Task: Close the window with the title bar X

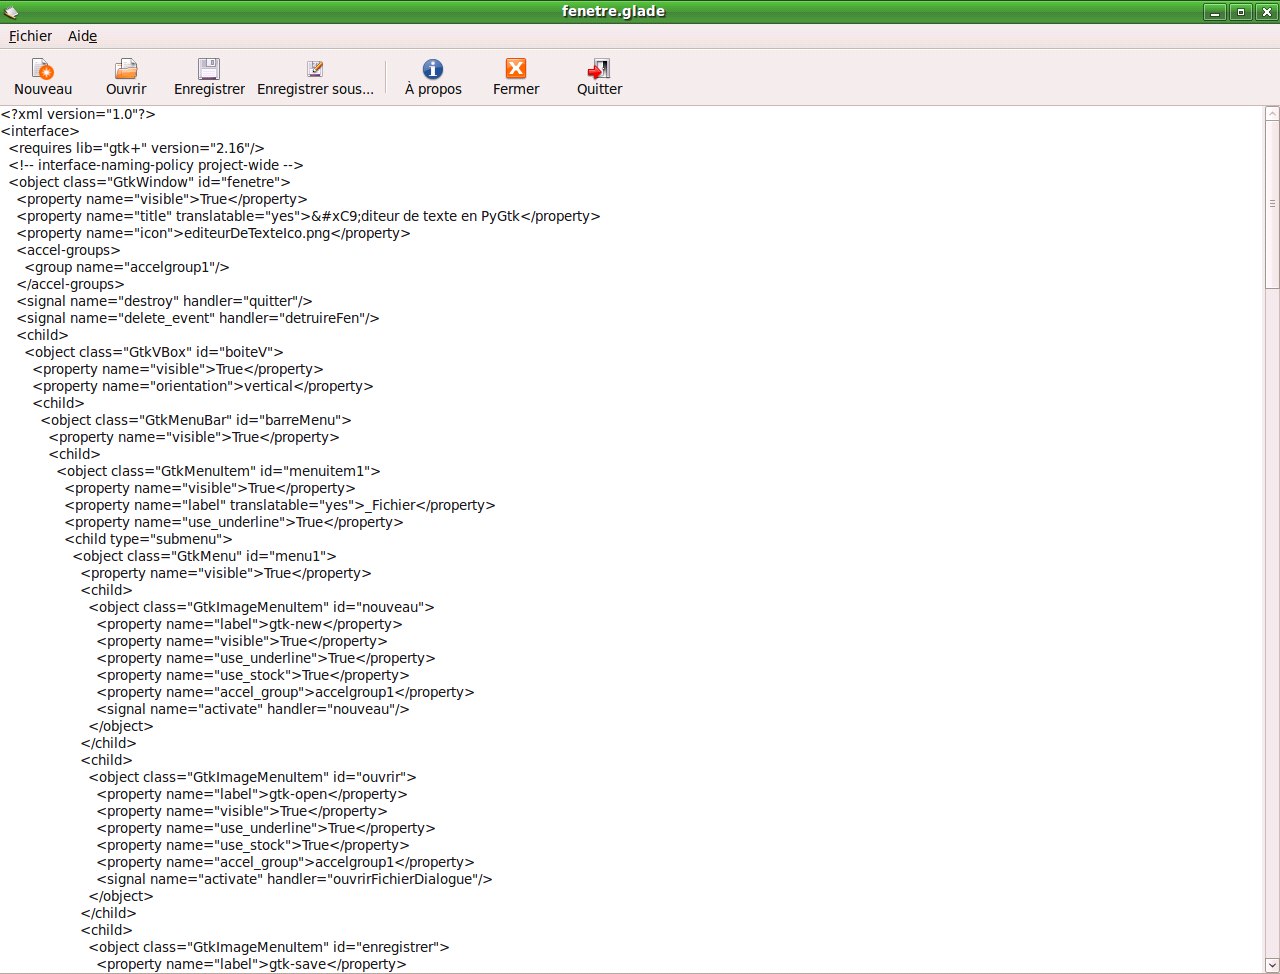Action: (1266, 12)
